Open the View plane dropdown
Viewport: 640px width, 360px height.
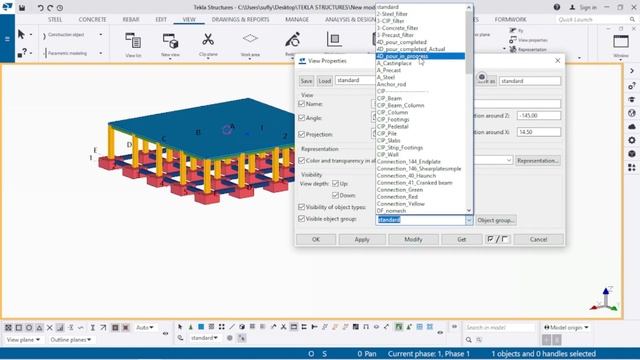(x=23, y=340)
